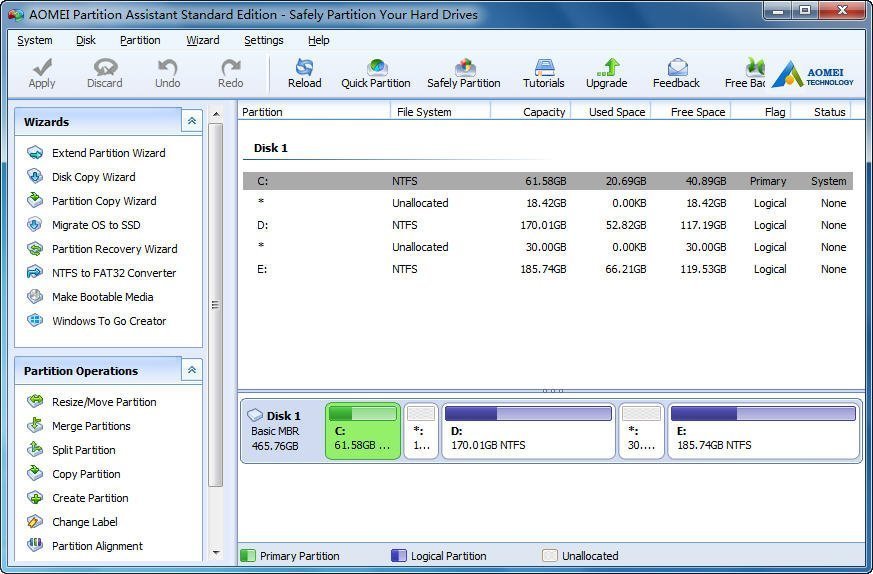Click the Upgrade arrow icon
The width and height of the screenshot is (873, 574).
[607, 67]
